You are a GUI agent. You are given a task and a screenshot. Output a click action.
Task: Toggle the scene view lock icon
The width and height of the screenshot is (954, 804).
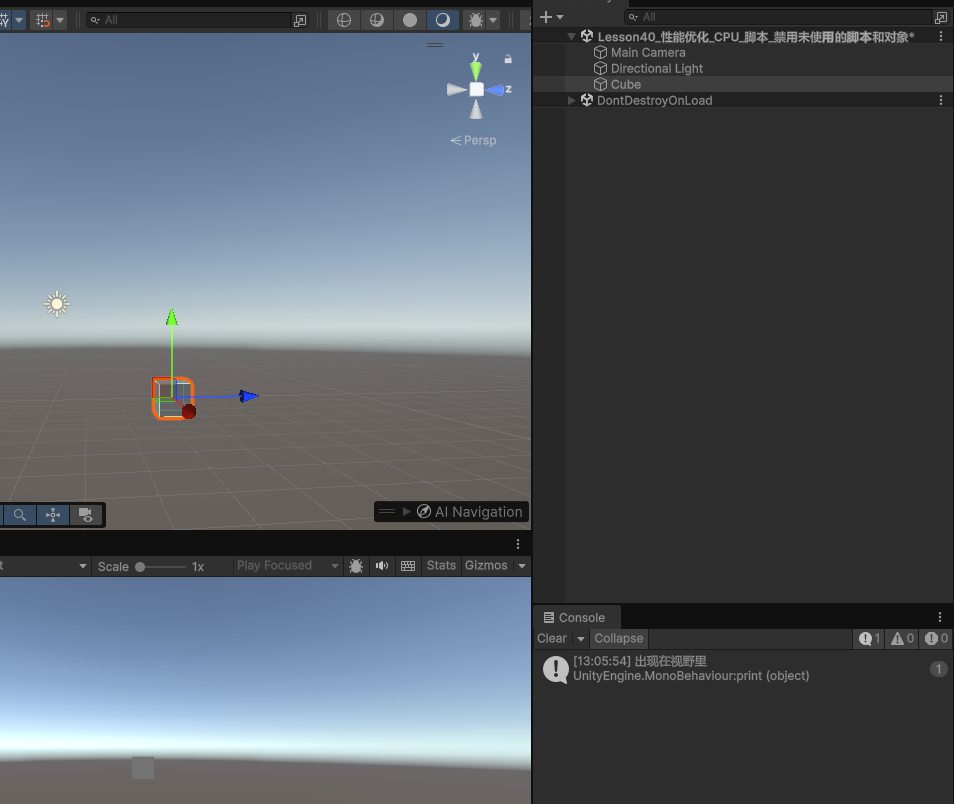tap(508, 59)
